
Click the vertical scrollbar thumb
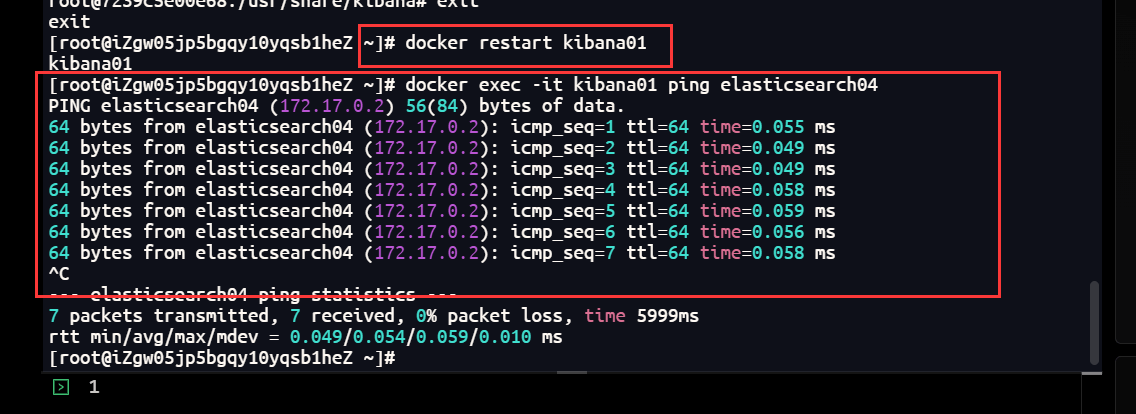coord(1095,322)
